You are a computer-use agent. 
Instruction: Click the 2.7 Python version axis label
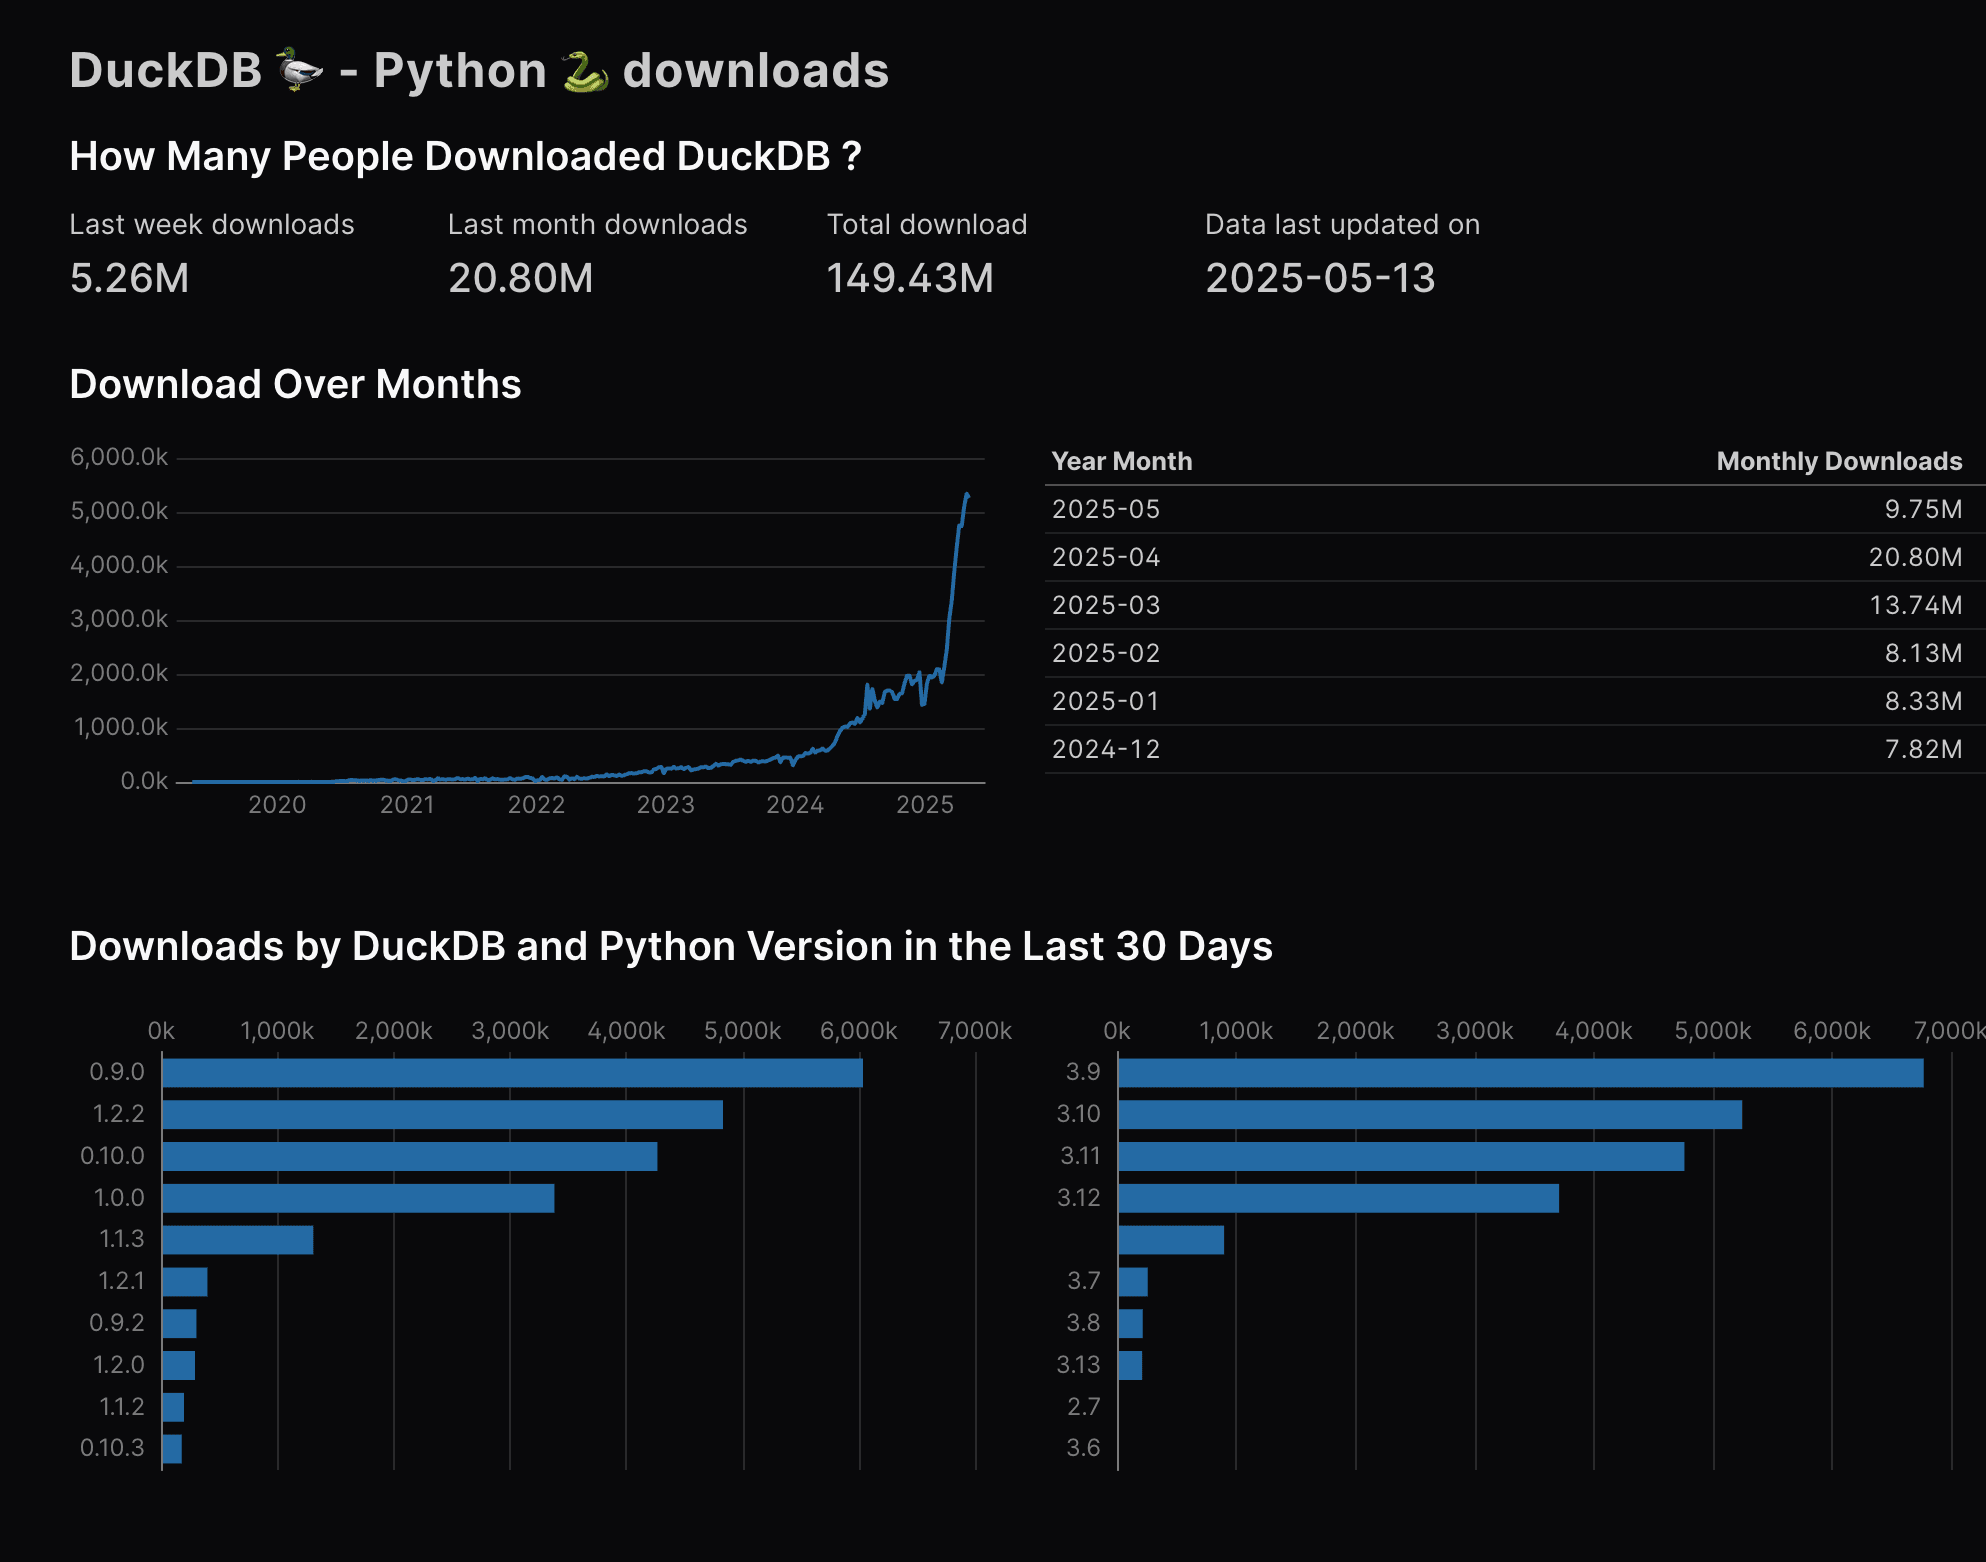(x=1083, y=1407)
